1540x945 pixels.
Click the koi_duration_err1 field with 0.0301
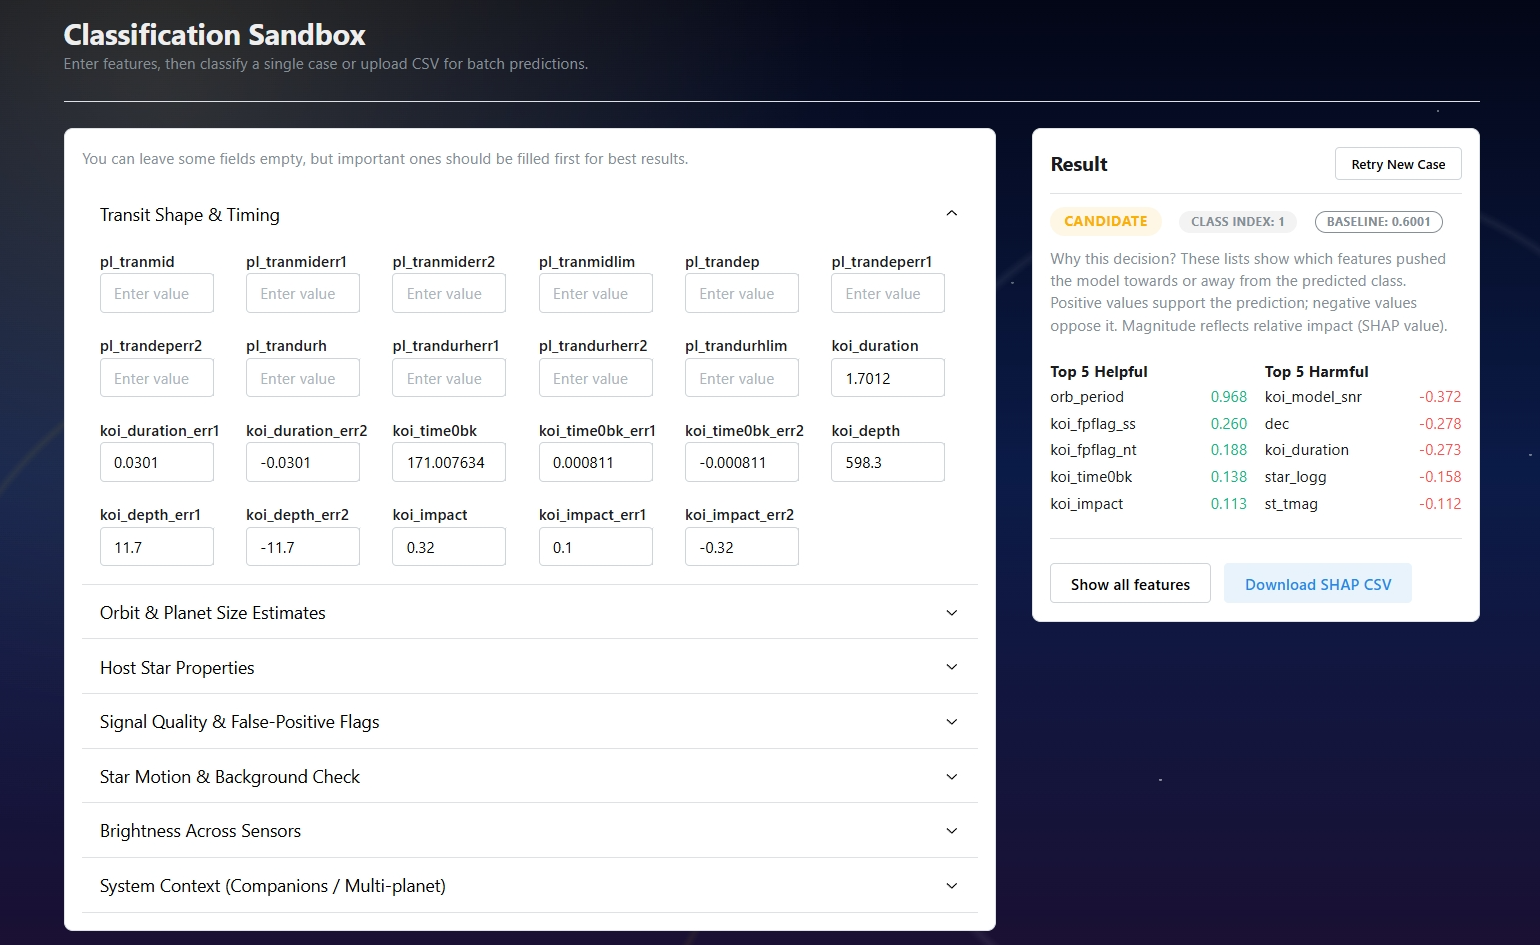tap(157, 463)
